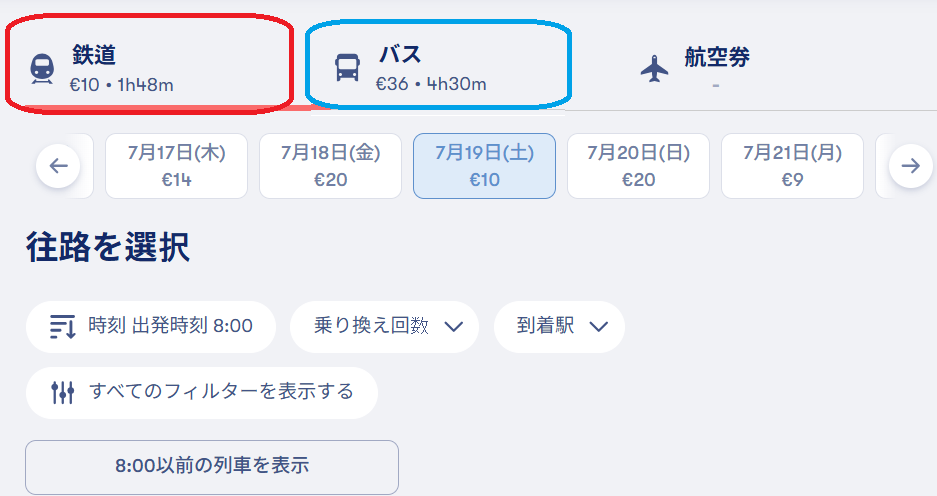Viewport: 937px width, 496px height.
Task: Expand the 乗り換え回数 chevron
Action: point(454,327)
